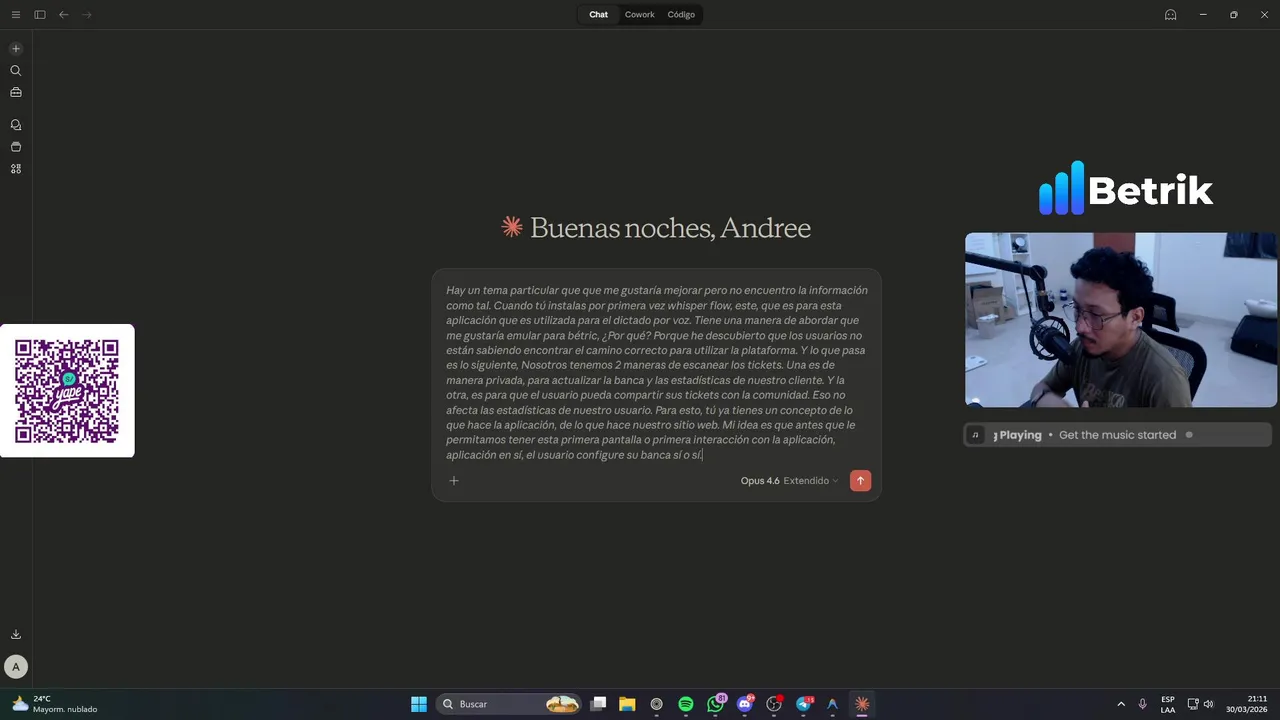Click the Playing music status bar

(1118, 435)
